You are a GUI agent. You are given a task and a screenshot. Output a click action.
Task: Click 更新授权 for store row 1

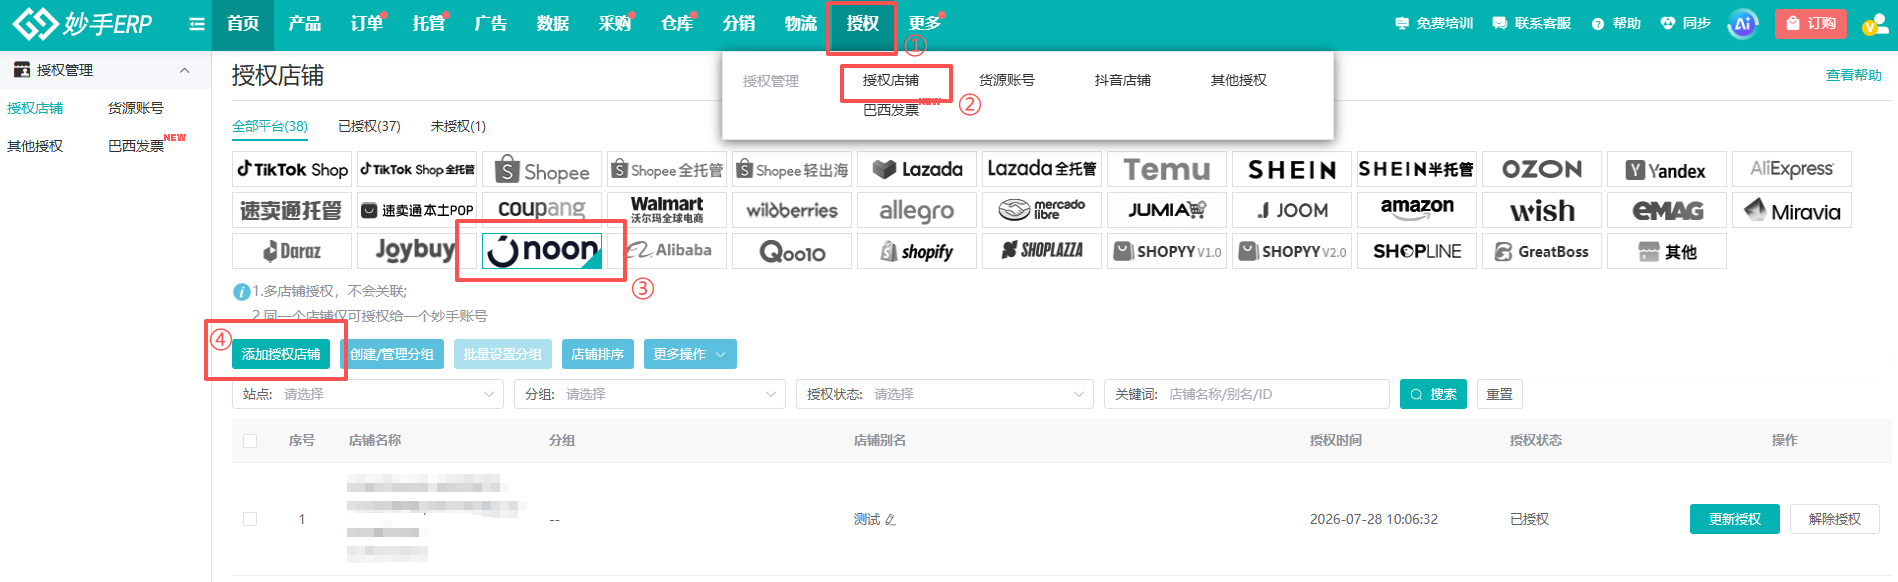pos(1735,519)
